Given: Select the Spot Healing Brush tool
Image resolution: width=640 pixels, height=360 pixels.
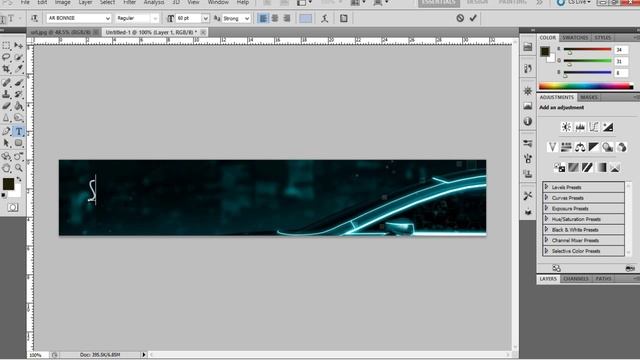Looking at the screenshot, I should [x=6, y=83].
